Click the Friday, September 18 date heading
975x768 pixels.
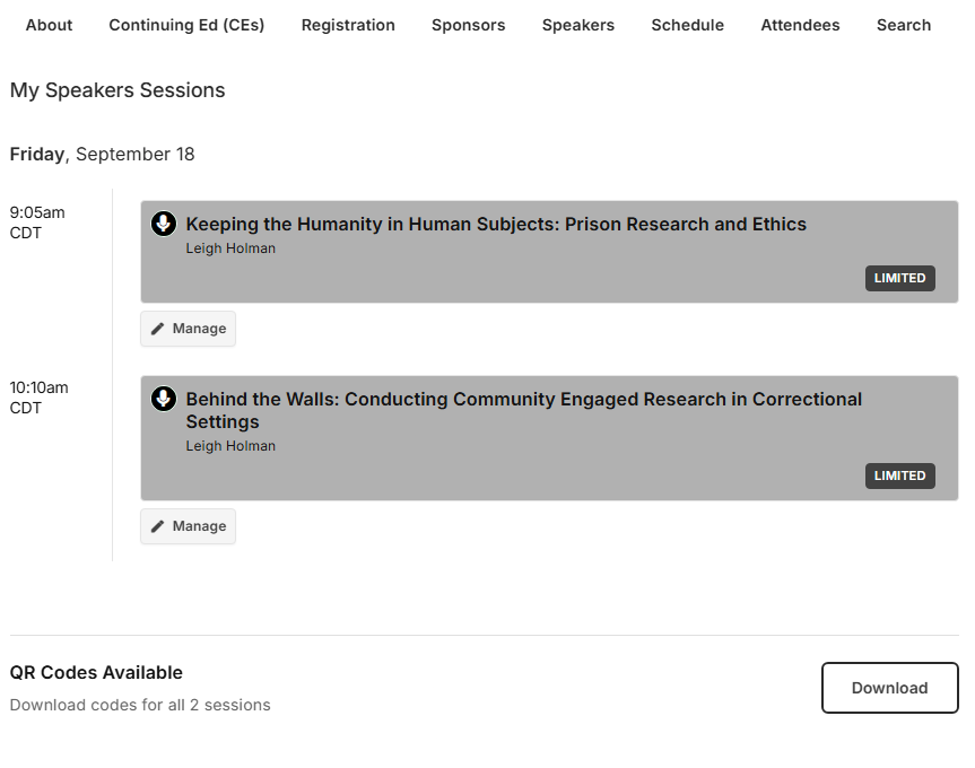coord(102,154)
